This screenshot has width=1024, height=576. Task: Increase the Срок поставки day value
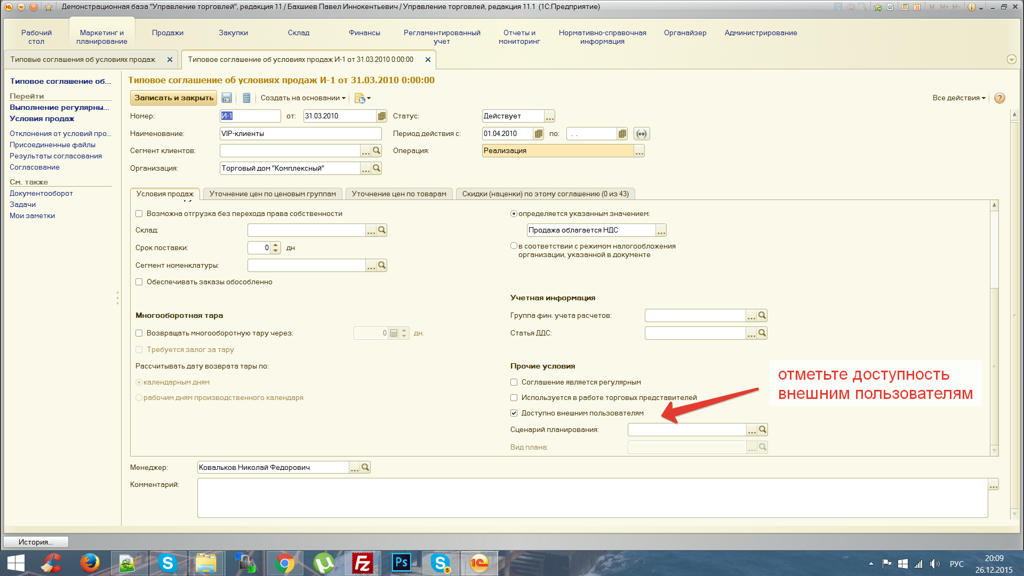[276, 245]
